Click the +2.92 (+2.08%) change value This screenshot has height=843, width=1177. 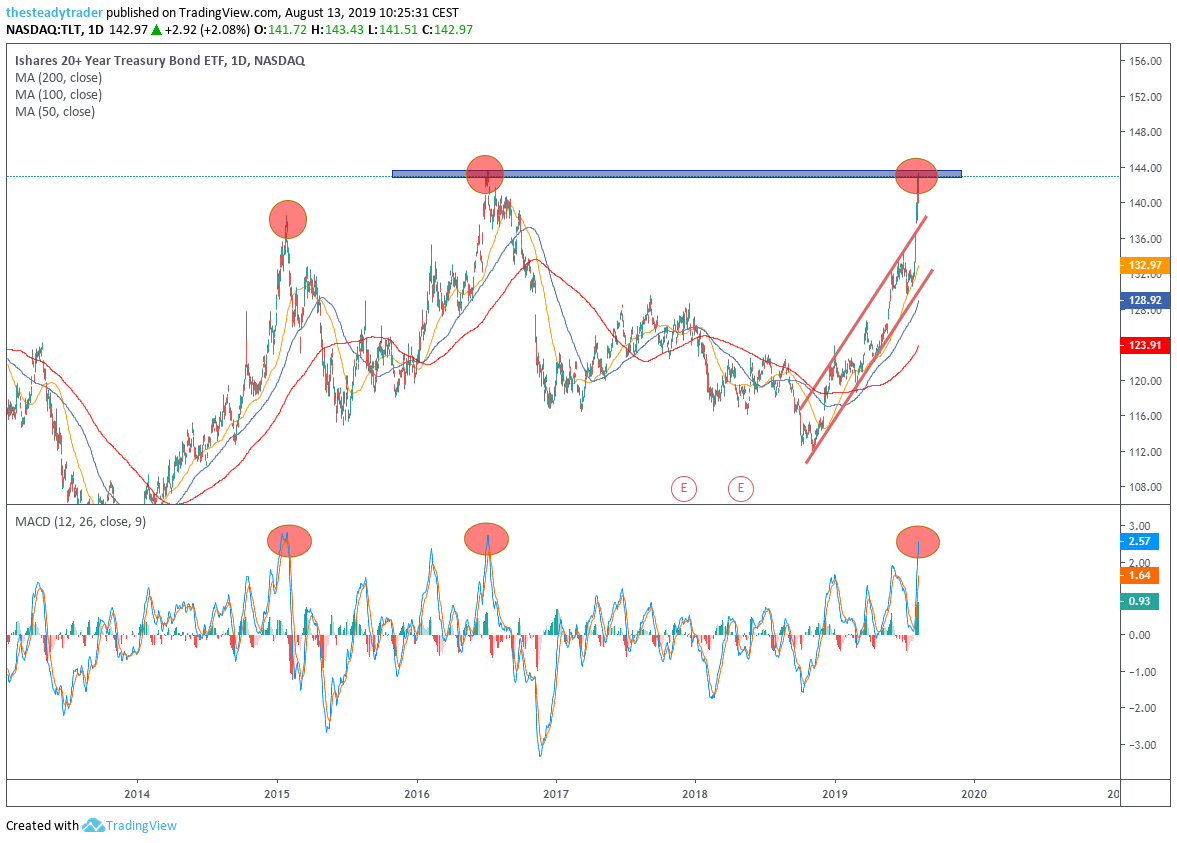[207, 30]
